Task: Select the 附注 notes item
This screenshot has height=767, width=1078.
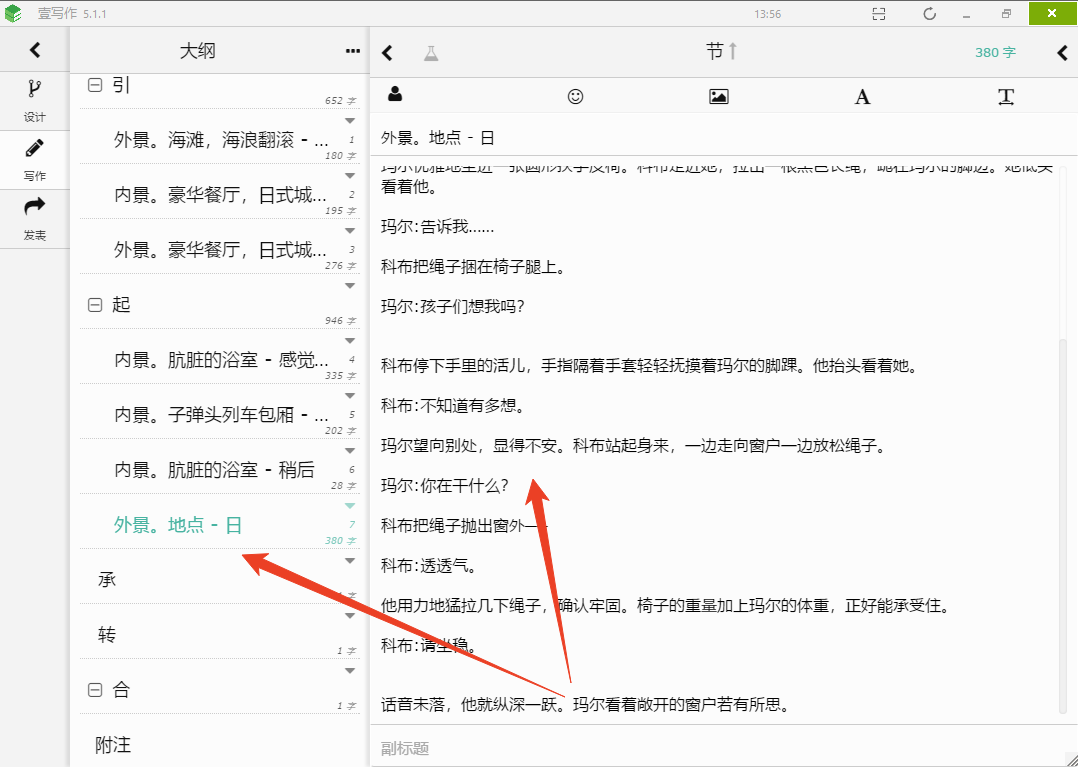Action: 113,745
